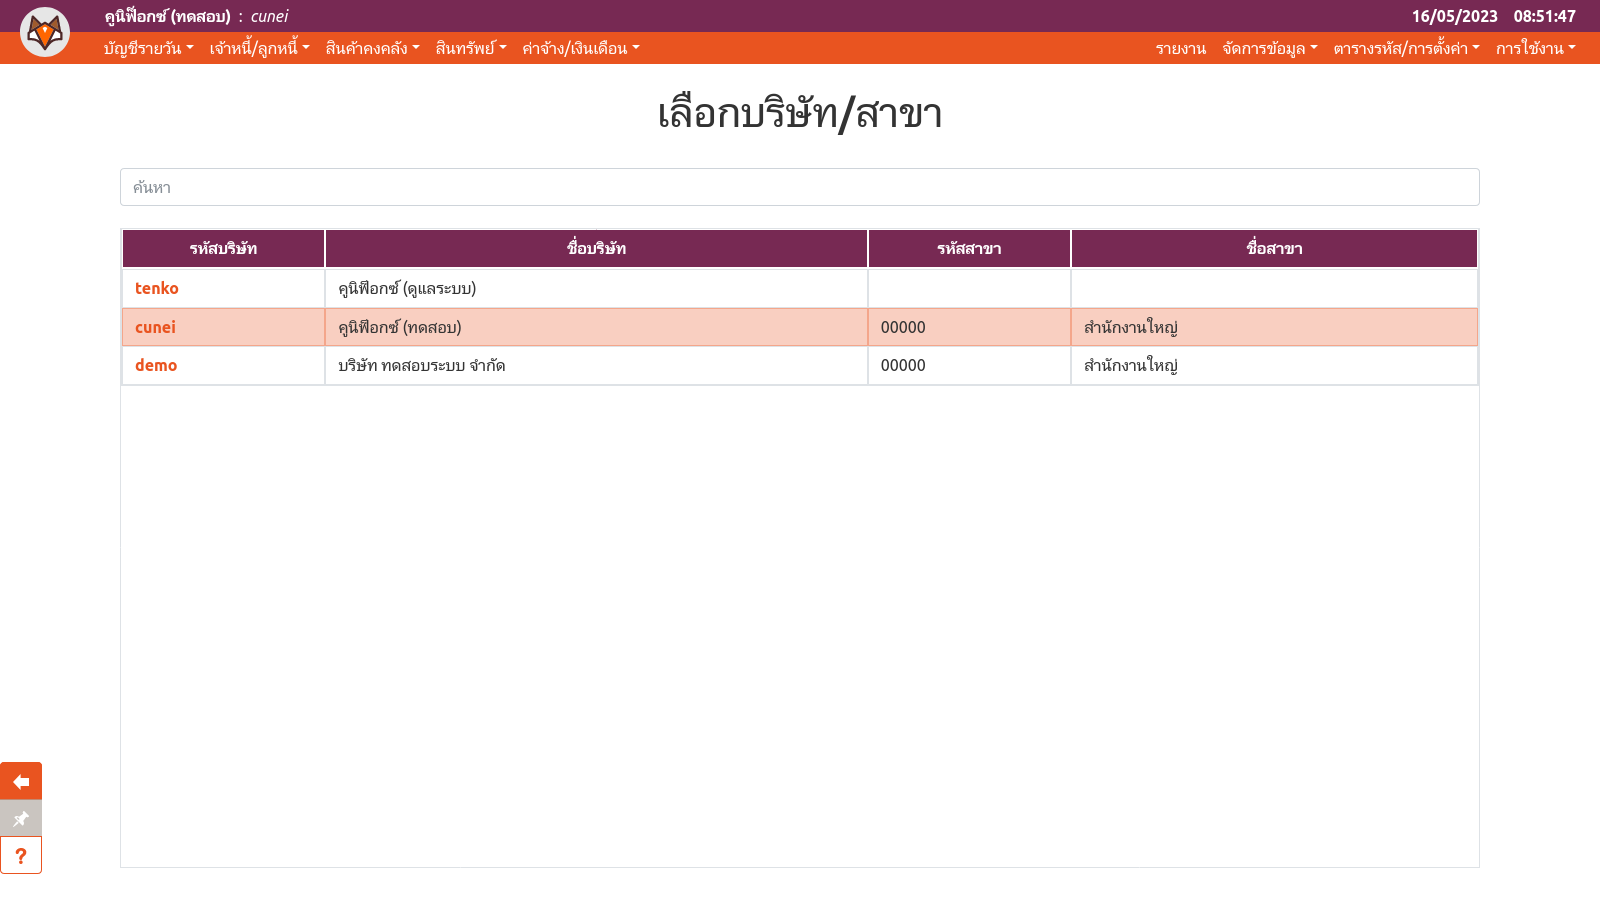The height and width of the screenshot is (900, 1600).
Task: Open the ค่าจ้าง/เงินเดือน menu
Action: [580, 48]
